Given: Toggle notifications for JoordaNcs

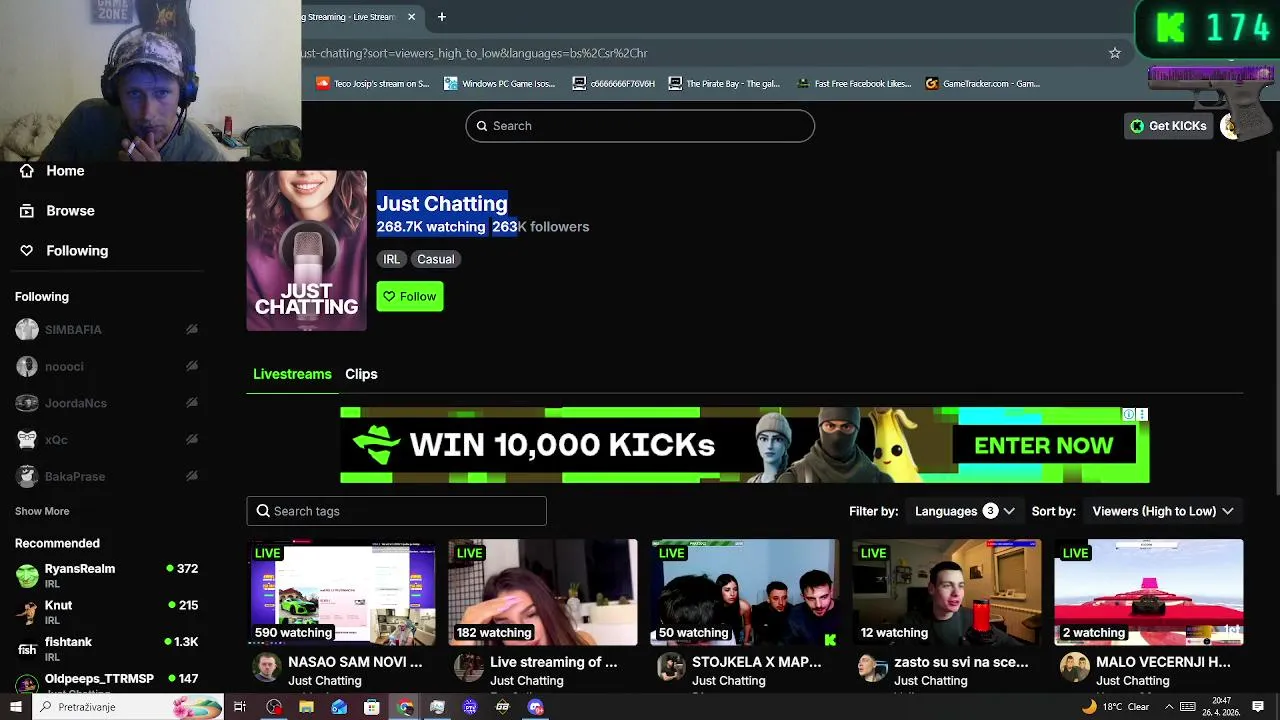Looking at the screenshot, I should pos(191,403).
